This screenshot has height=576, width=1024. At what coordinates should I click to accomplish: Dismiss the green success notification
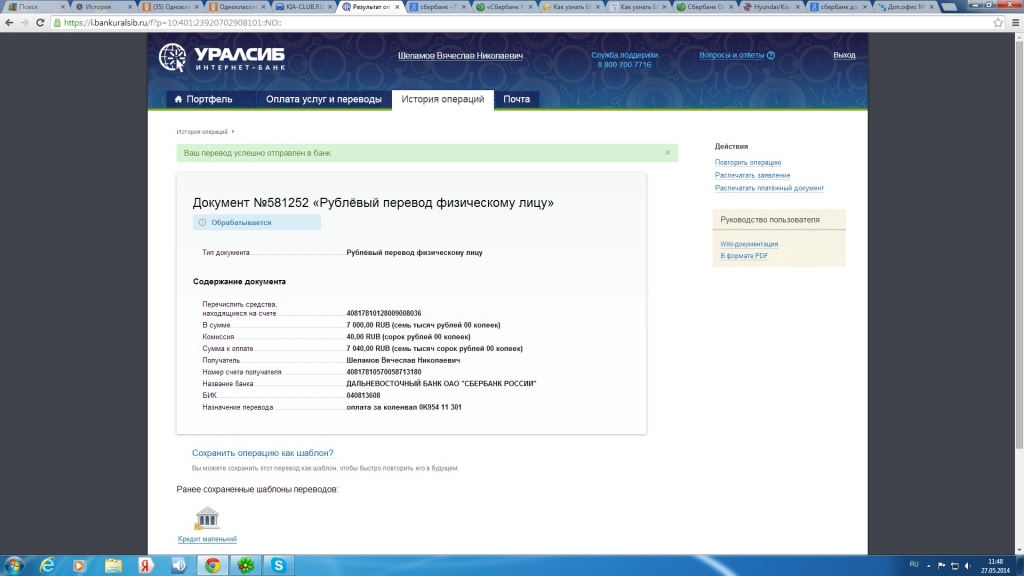(667, 153)
